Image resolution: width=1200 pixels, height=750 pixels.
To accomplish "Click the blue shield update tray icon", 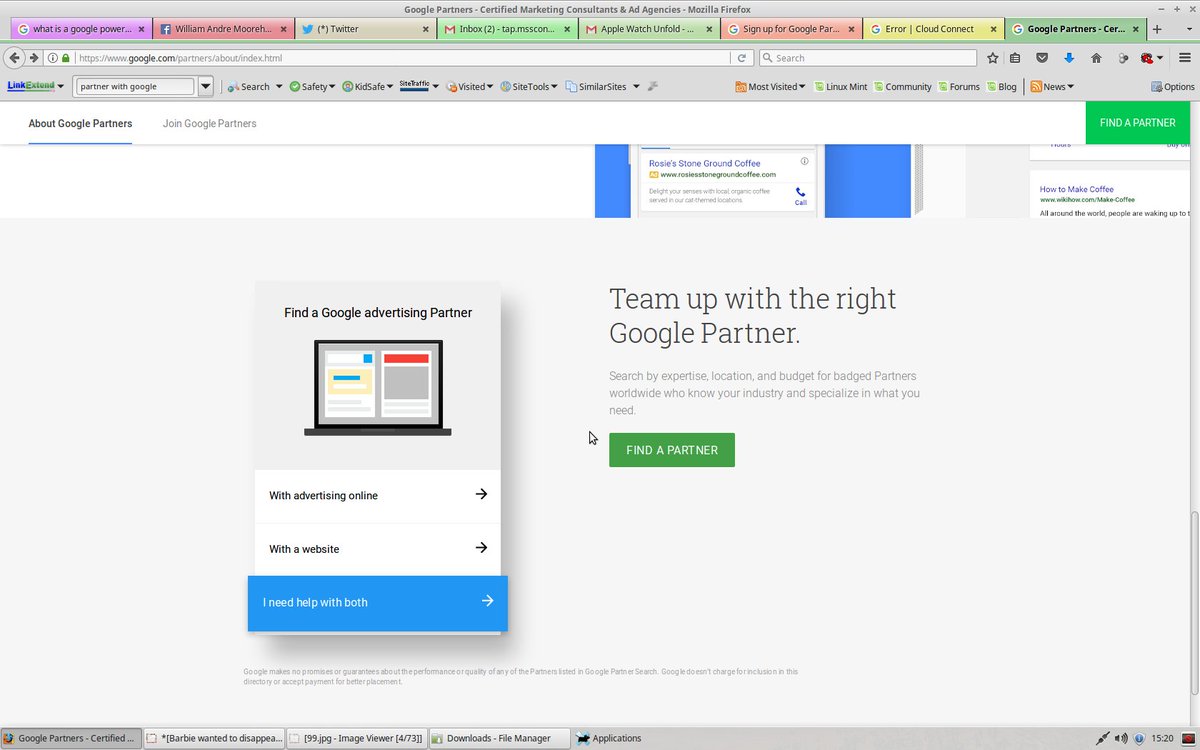I will point(1139,738).
